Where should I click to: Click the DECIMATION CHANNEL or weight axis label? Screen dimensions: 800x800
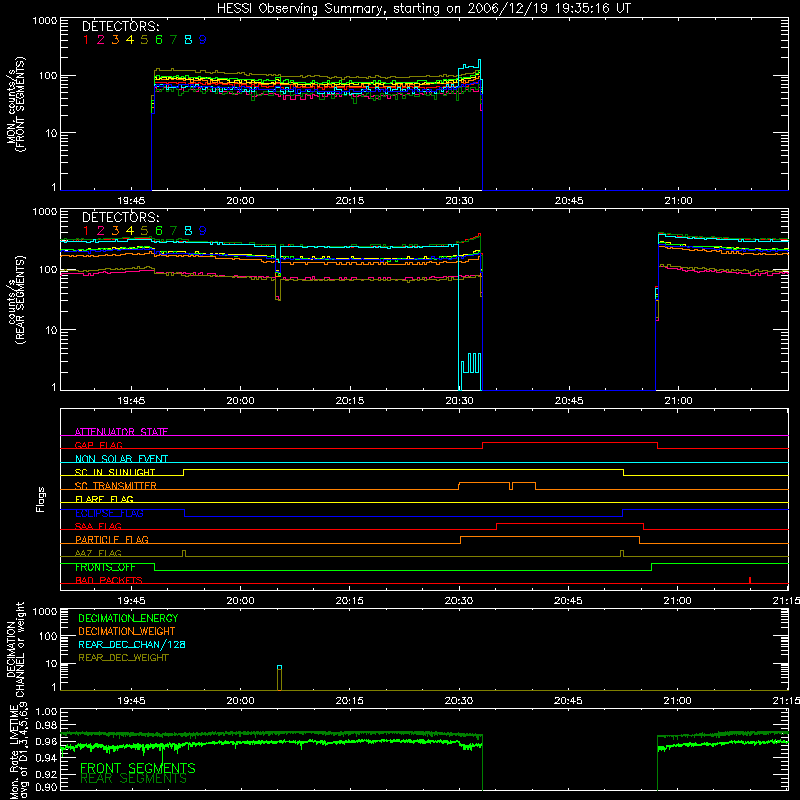click(x=15, y=649)
